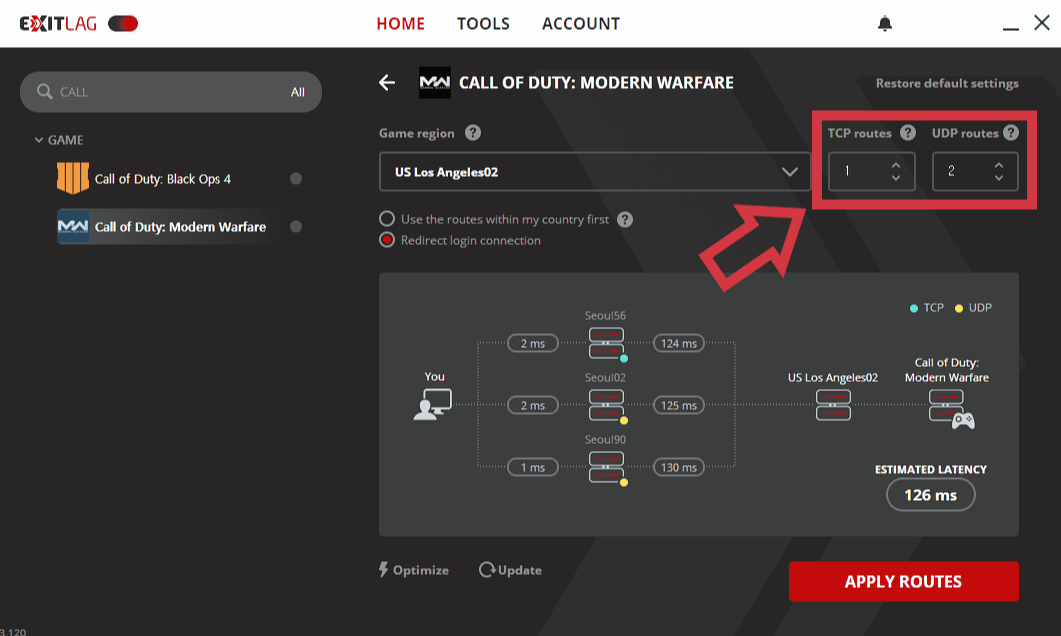The width and height of the screenshot is (1061, 636).
Task: Increase TCP routes value
Action: pyautogui.click(x=896, y=164)
